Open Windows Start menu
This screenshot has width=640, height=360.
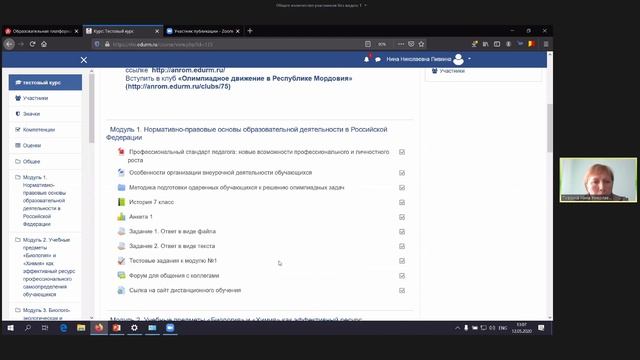[x=11, y=328]
